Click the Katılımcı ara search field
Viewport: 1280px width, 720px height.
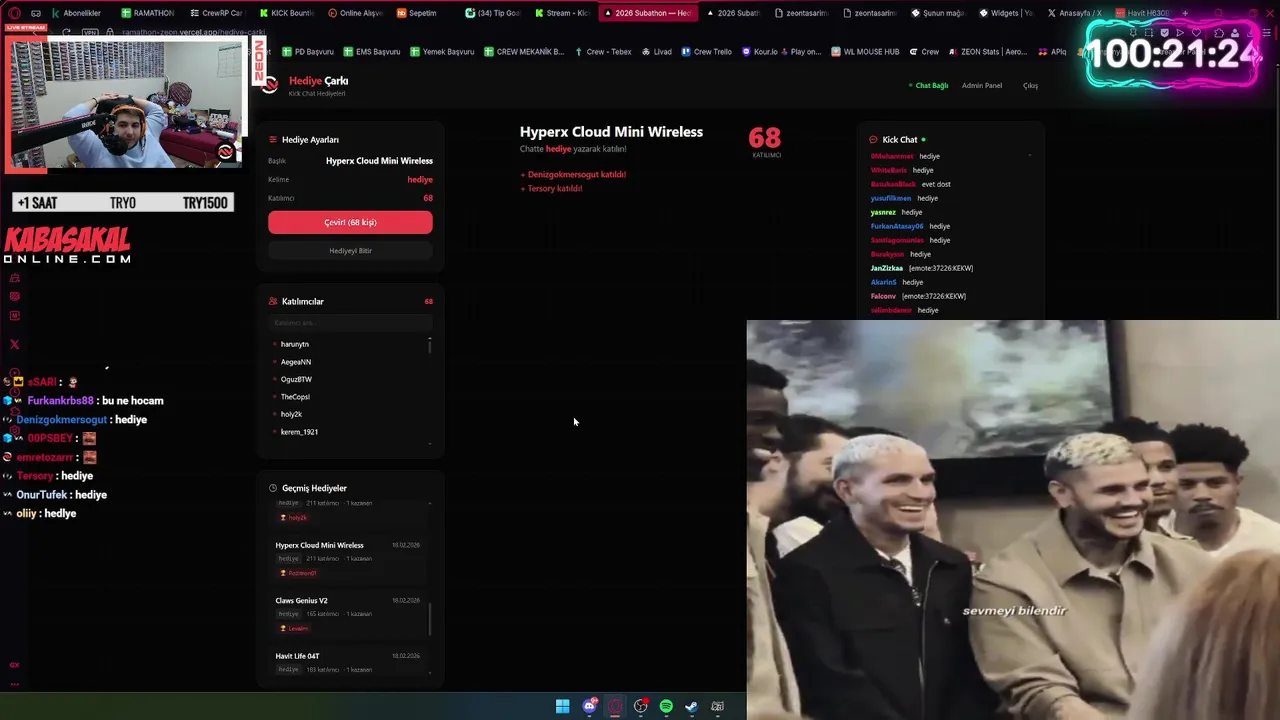(350, 323)
